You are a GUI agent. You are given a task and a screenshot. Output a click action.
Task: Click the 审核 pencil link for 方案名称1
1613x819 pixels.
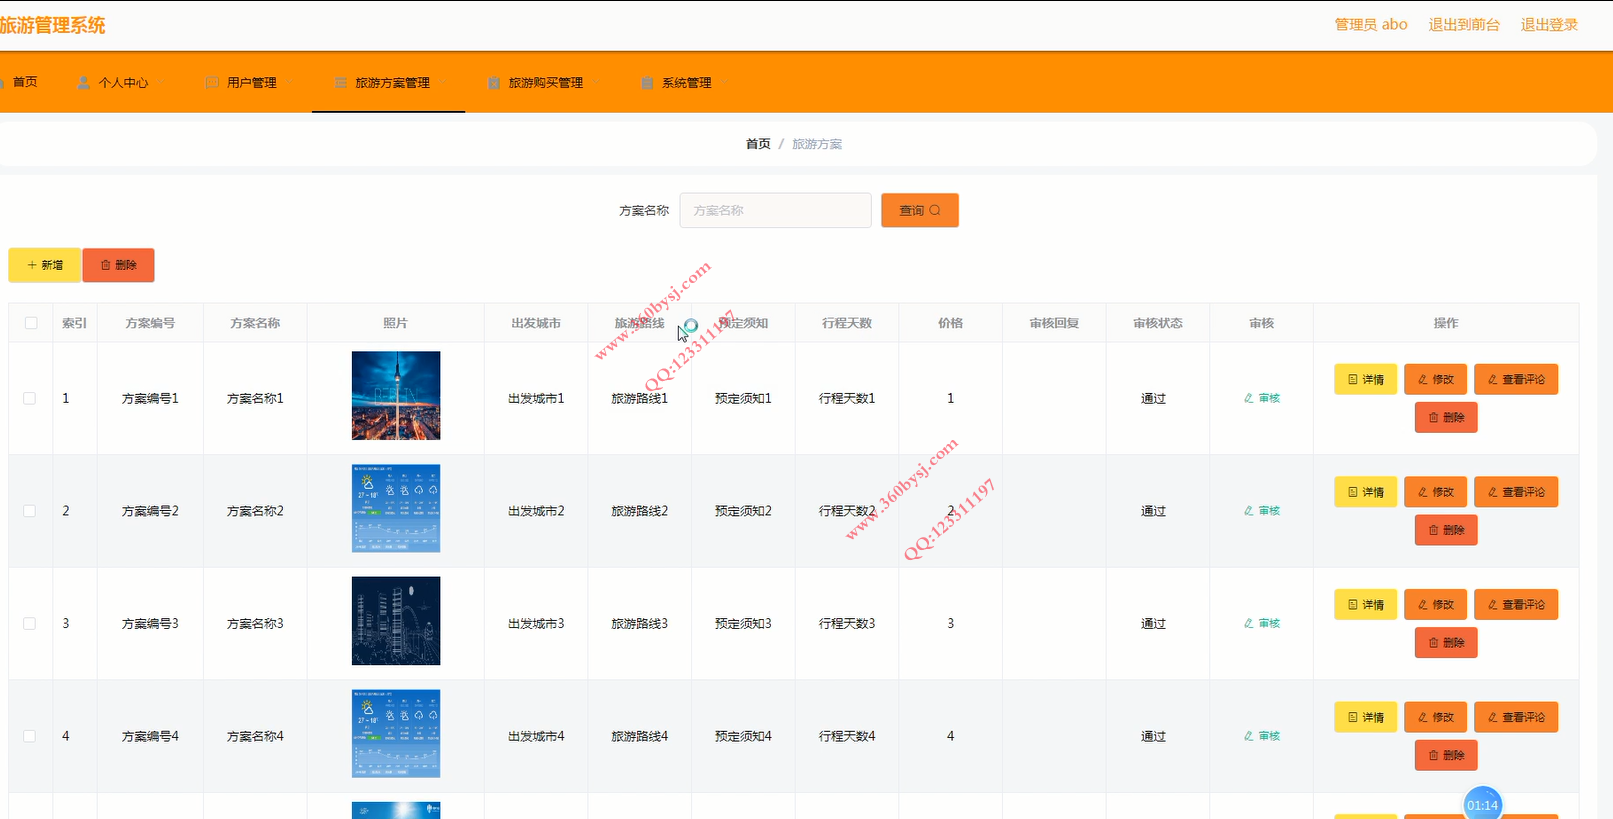tap(1262, 398)
